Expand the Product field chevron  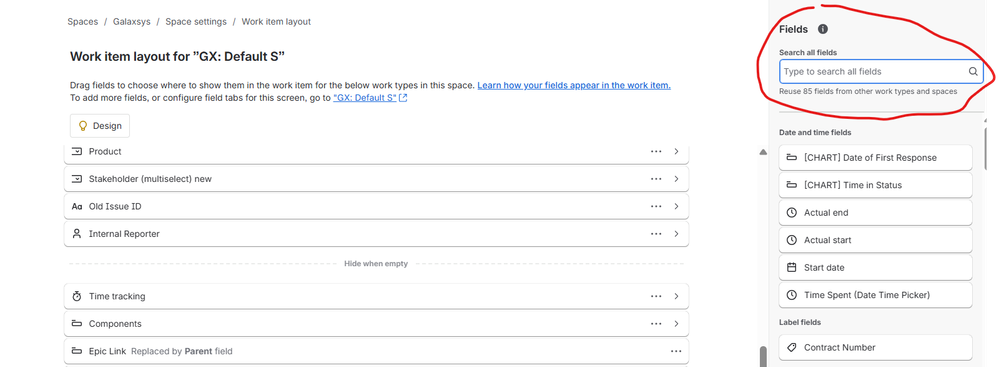point(676,152)
